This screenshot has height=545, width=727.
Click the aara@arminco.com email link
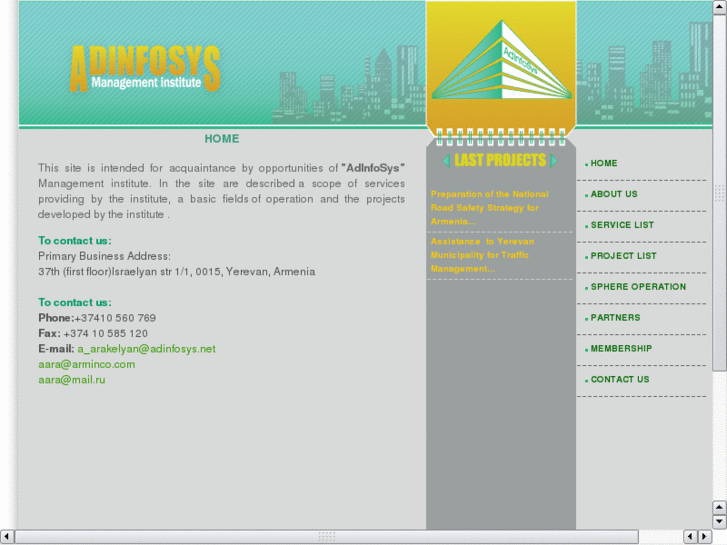pos(87,364)
